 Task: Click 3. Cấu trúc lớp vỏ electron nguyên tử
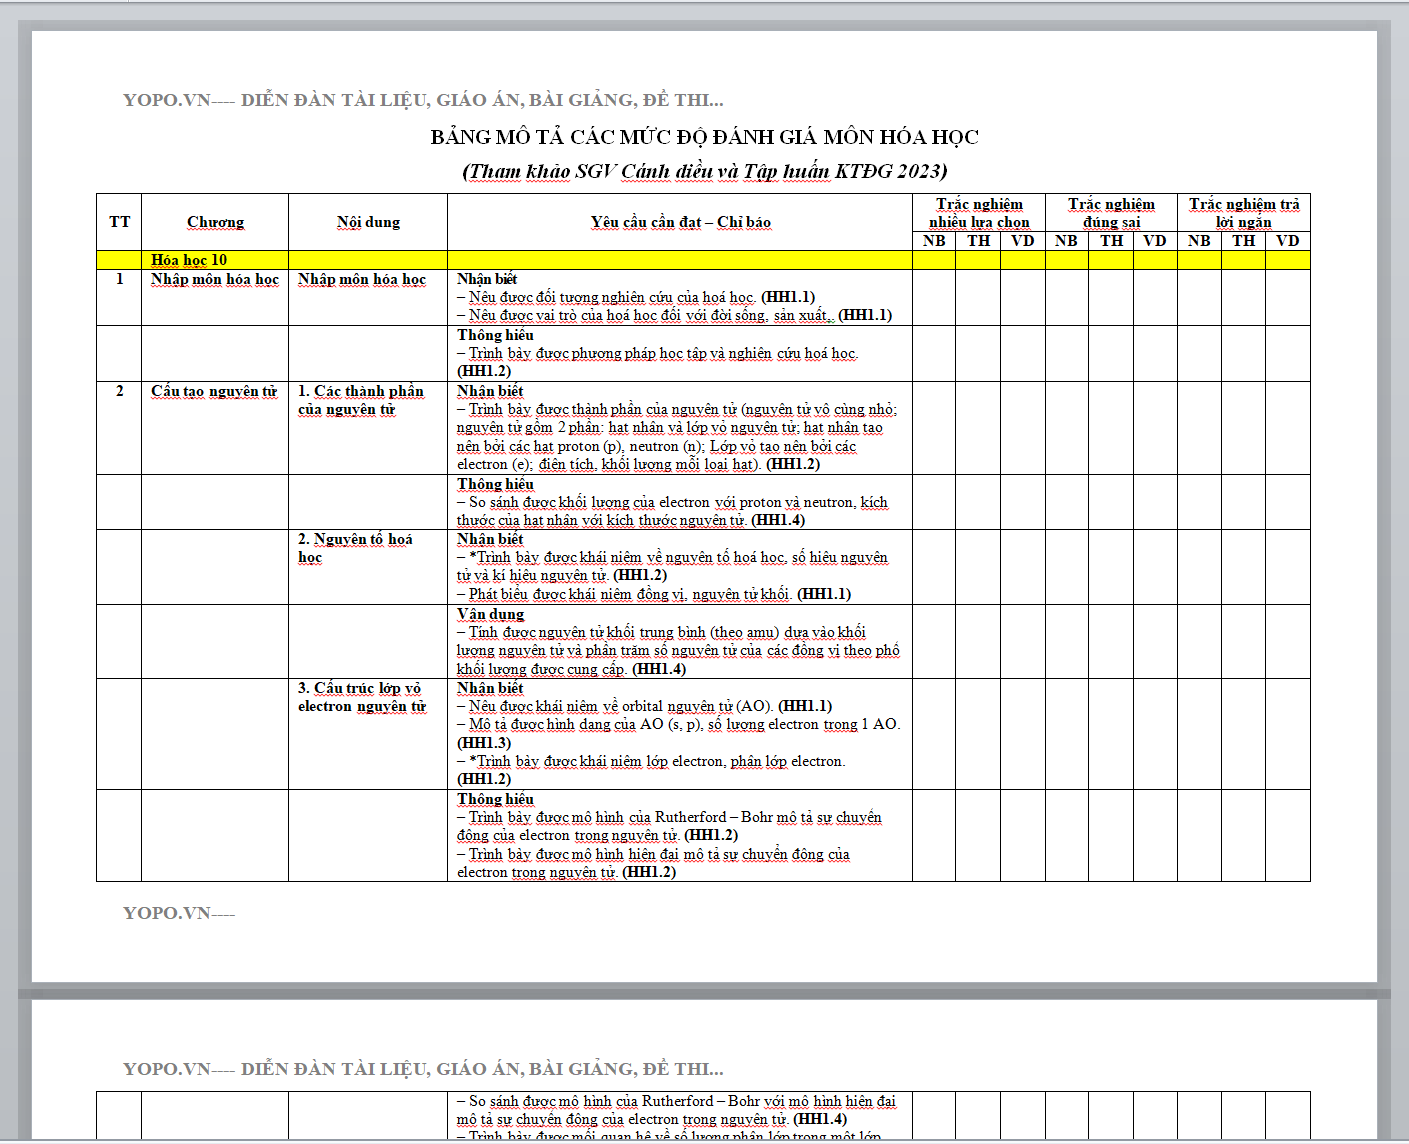click(x=362, y=697)
